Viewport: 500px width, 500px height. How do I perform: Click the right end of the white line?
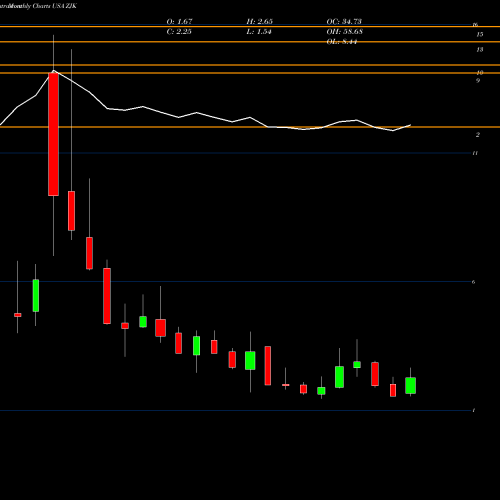point(410,125)
